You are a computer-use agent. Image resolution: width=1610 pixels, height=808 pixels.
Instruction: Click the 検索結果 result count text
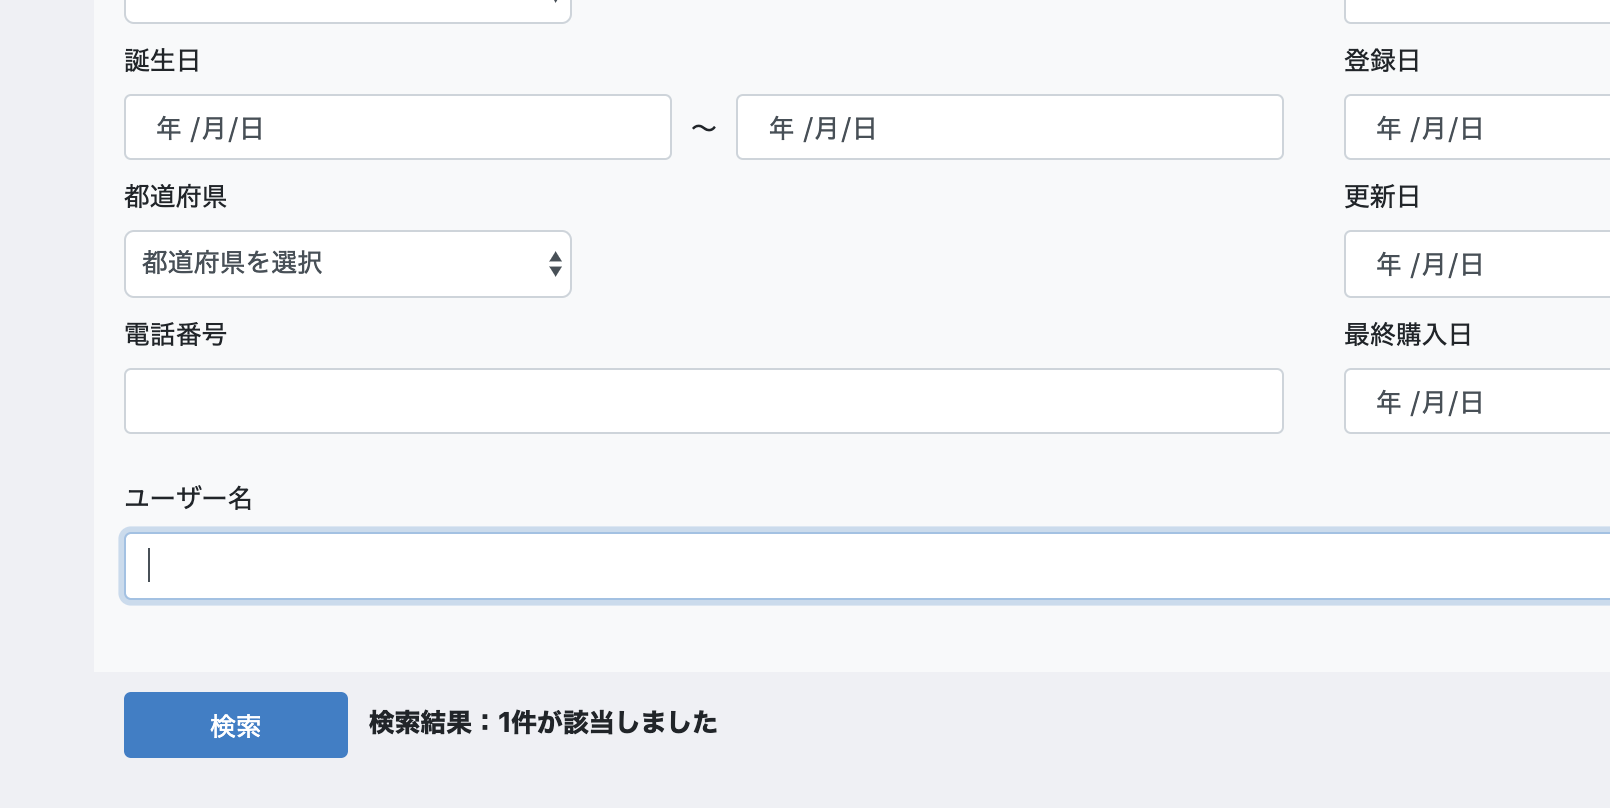543,722
